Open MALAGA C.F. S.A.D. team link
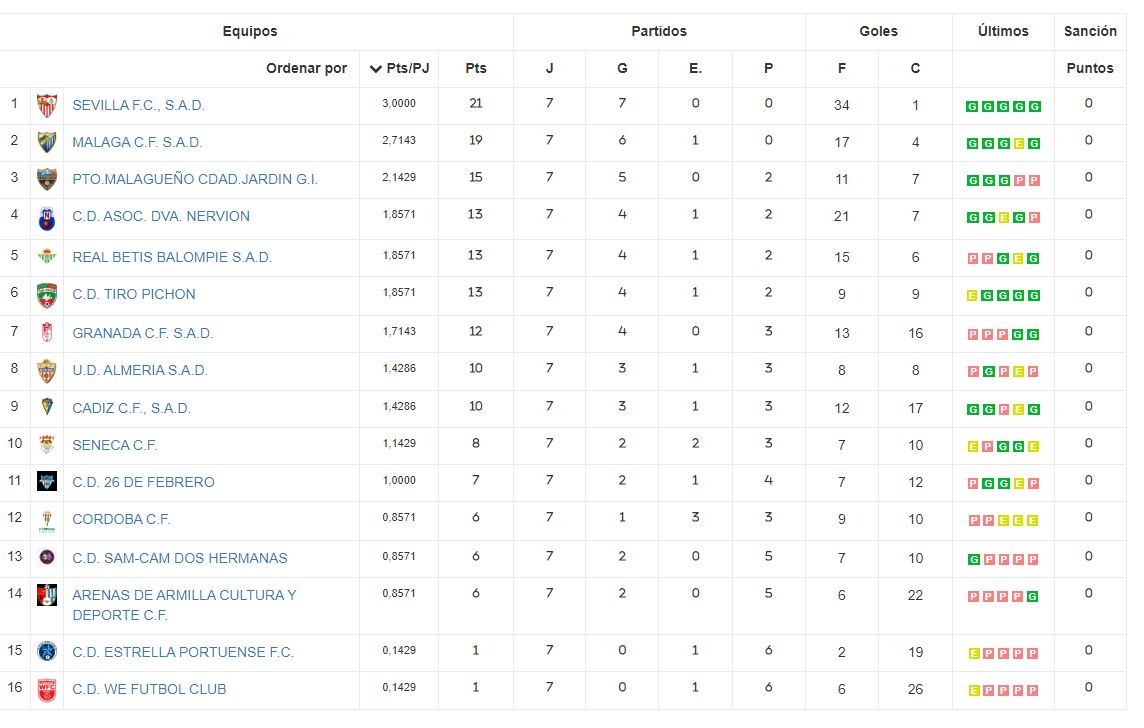Image resolution: width=1144 pixels, height=728 pixels. 137,142
